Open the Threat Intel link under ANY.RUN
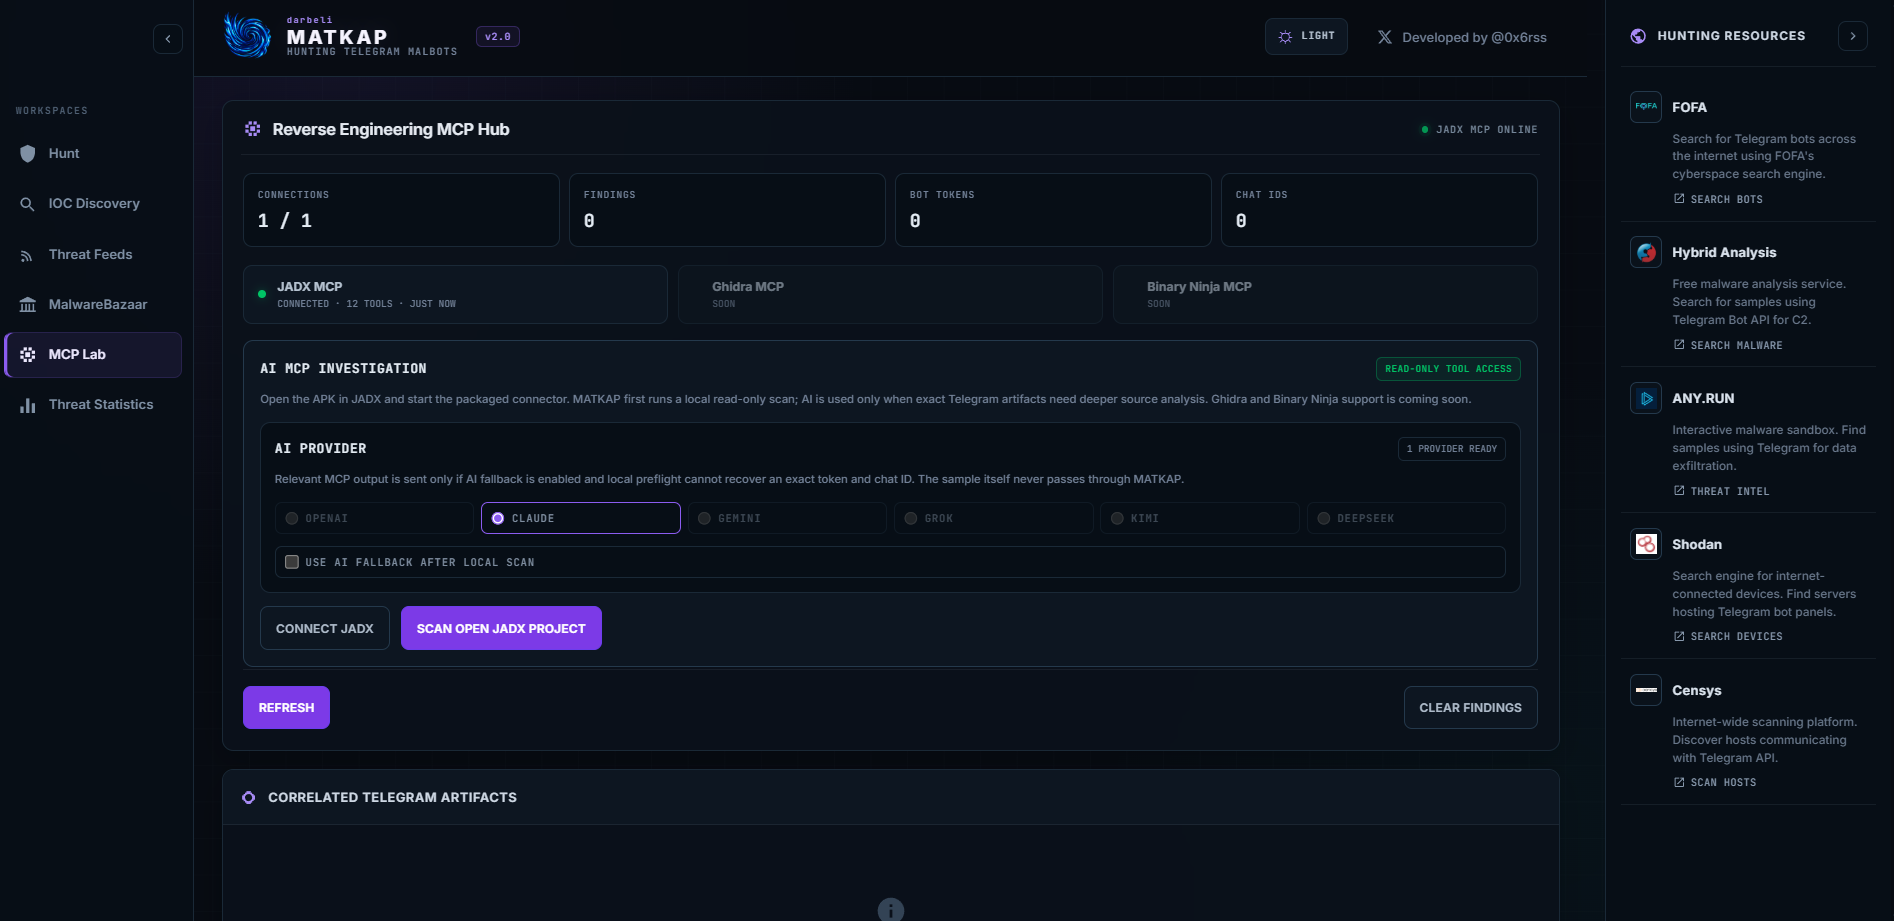Viewport: 1894px width, 921px height. point(1721,491)
